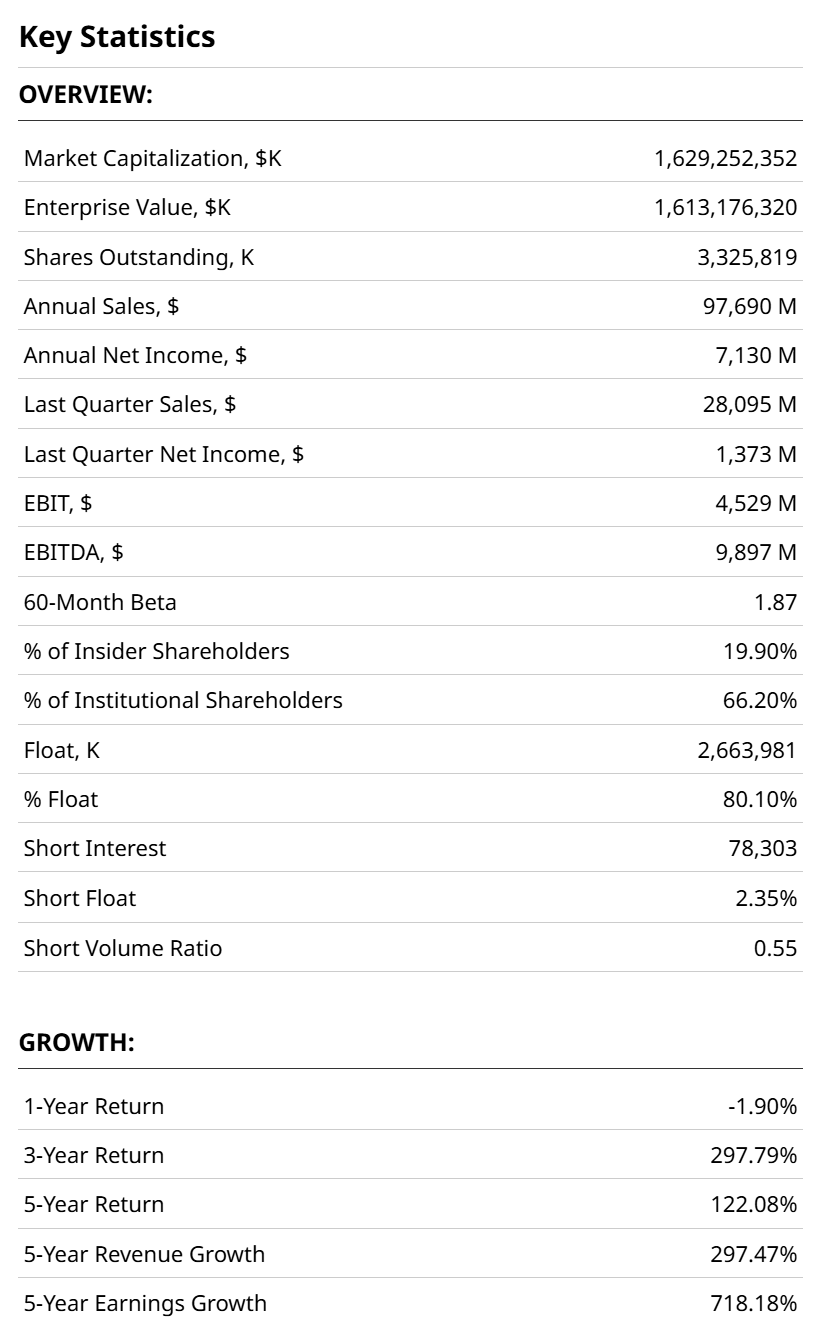
Task: Select the Last Quarter Sales value
Action: [750, 404]
